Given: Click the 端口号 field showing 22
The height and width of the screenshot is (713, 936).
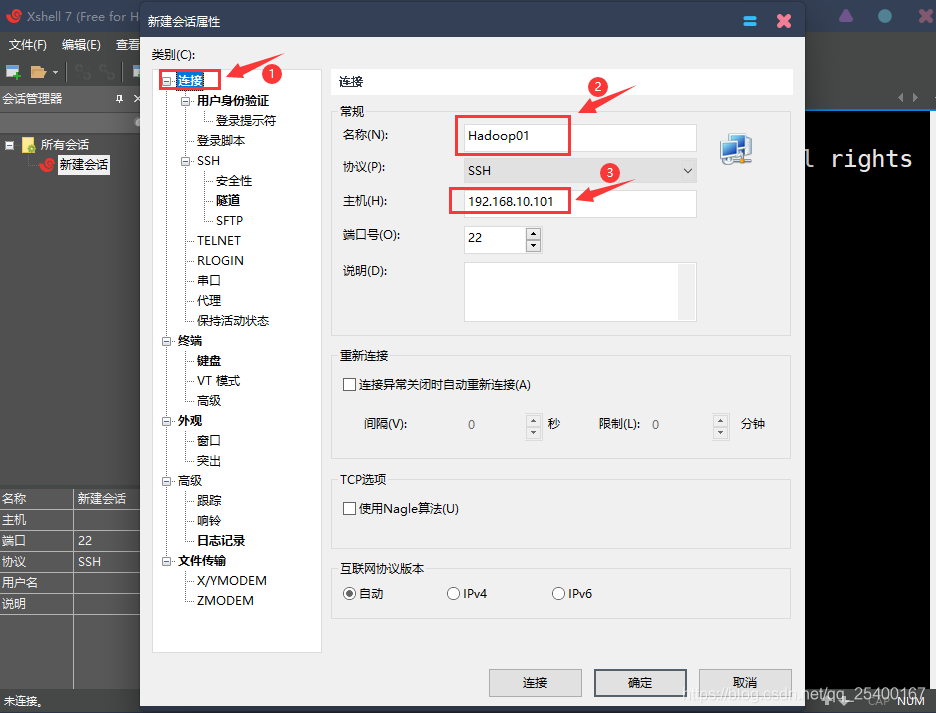Looking at the screenshot, I should (x=495, y=239).
